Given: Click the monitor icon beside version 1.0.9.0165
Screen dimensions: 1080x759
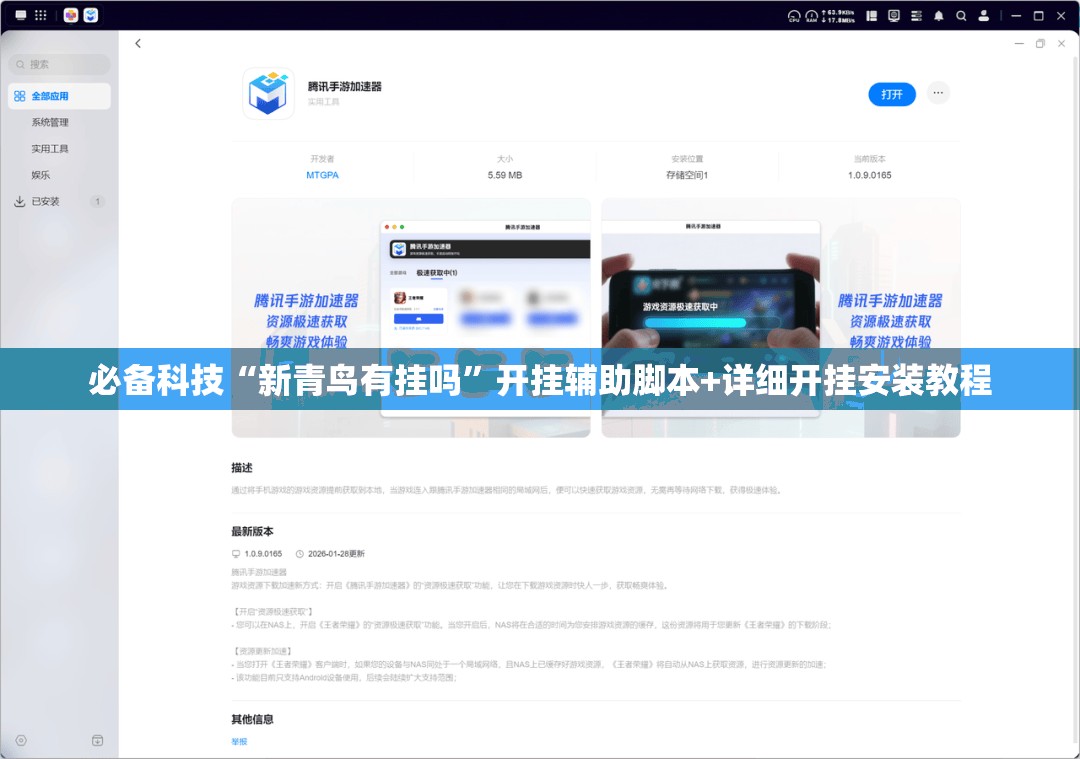Looking at the screenshot, I should (236, 554).
